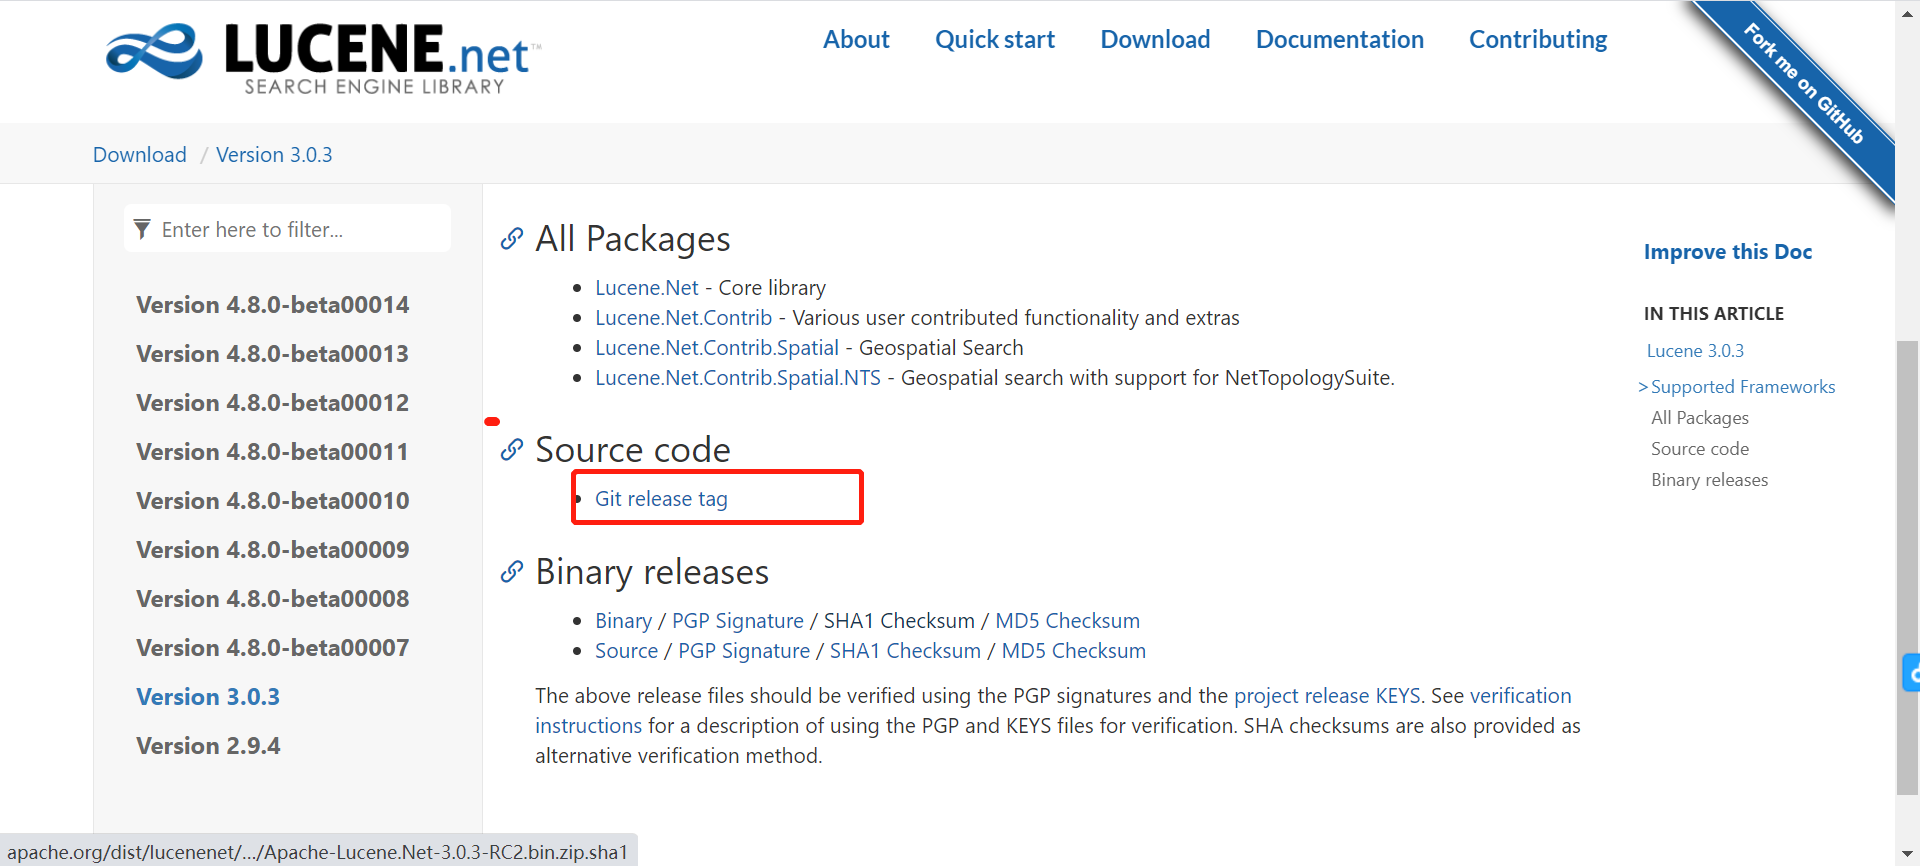Select Version 2.9.4 in sidebar
This screenshot has height=866, width=1920.
click(x=208, y=746)
